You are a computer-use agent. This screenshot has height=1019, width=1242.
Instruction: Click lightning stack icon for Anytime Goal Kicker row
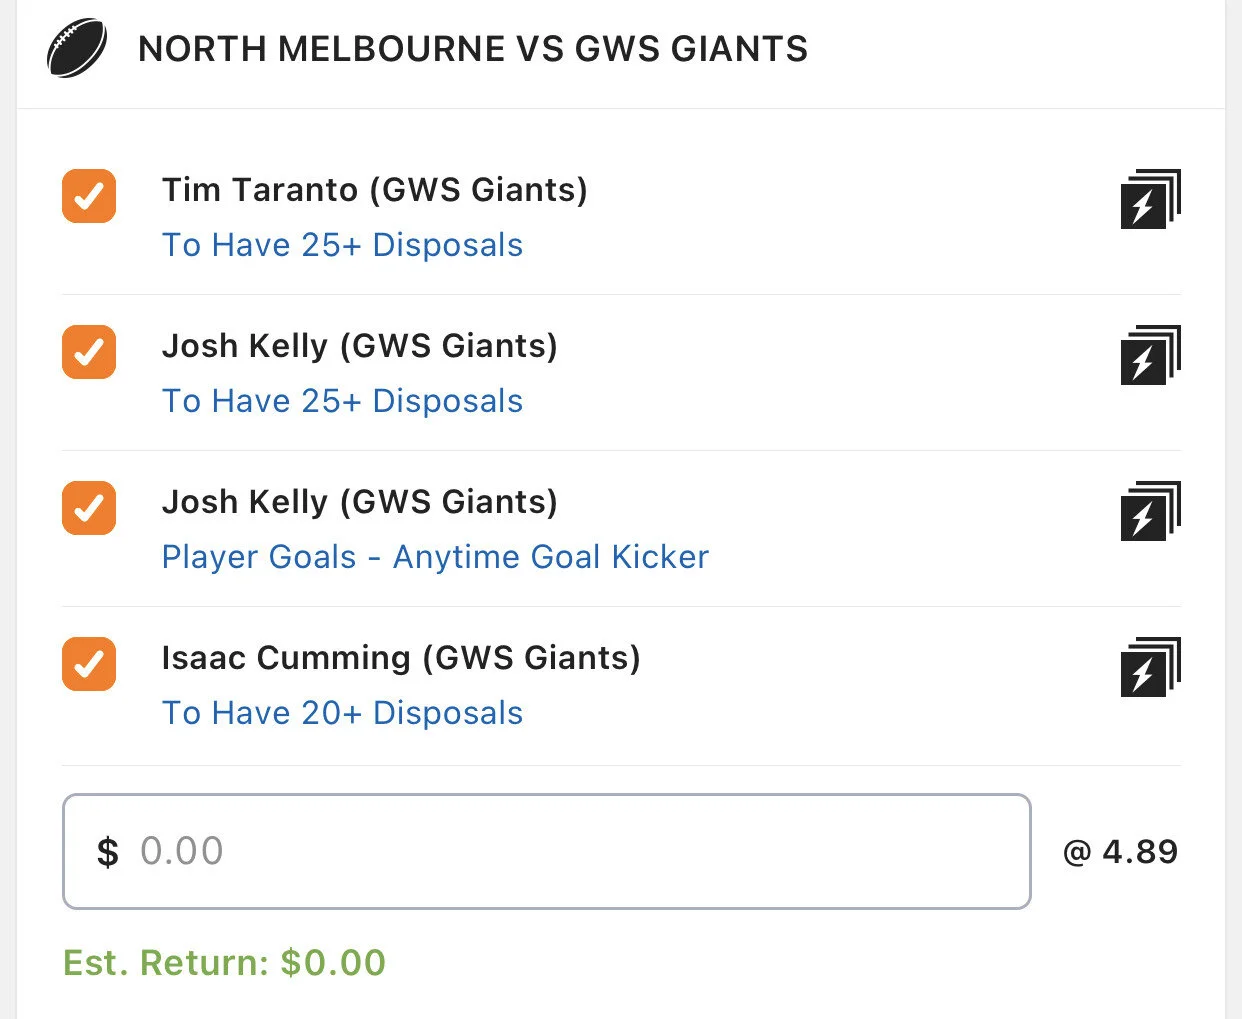pyautogui.click(x=1150, y=511)
